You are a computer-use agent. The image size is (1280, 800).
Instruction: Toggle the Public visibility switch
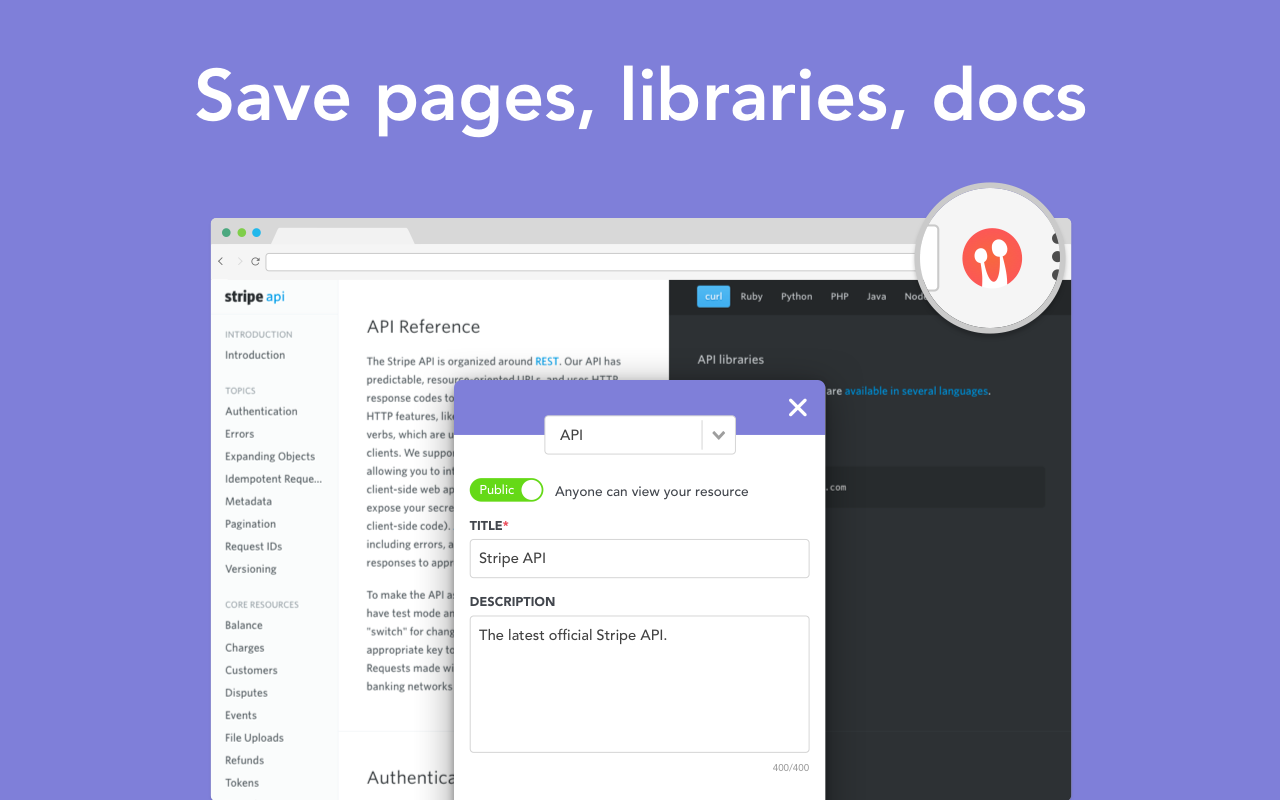[x=506, y=490]
